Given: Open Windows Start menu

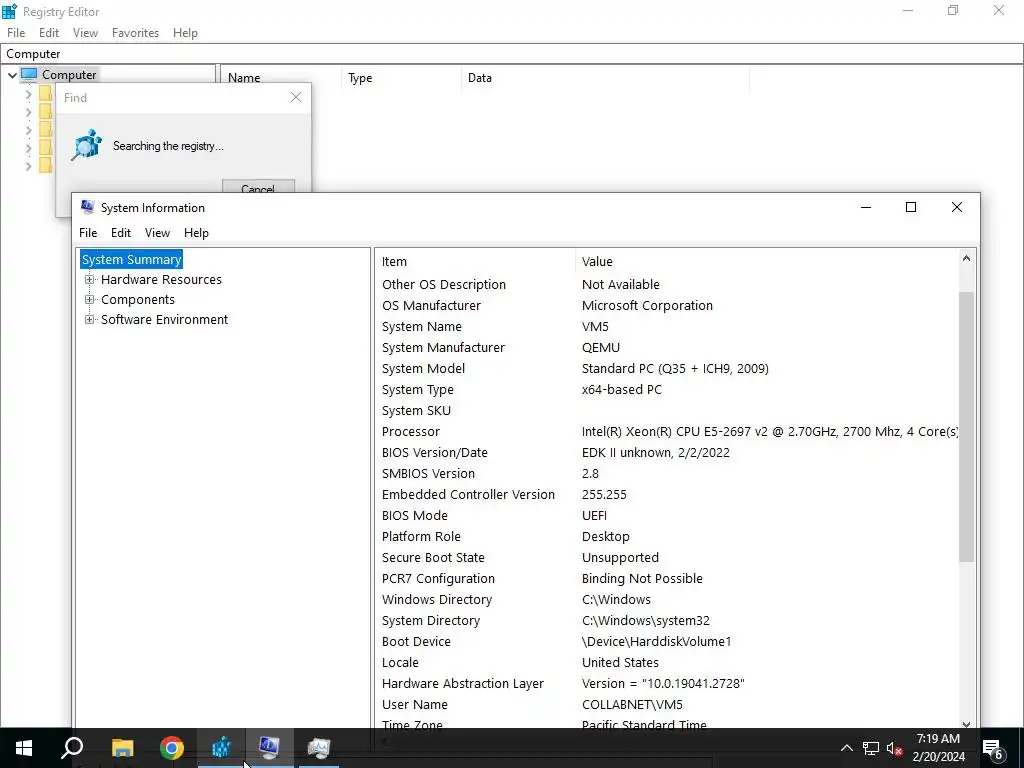Looking at the screenshot, I should [x=24, y=748].
